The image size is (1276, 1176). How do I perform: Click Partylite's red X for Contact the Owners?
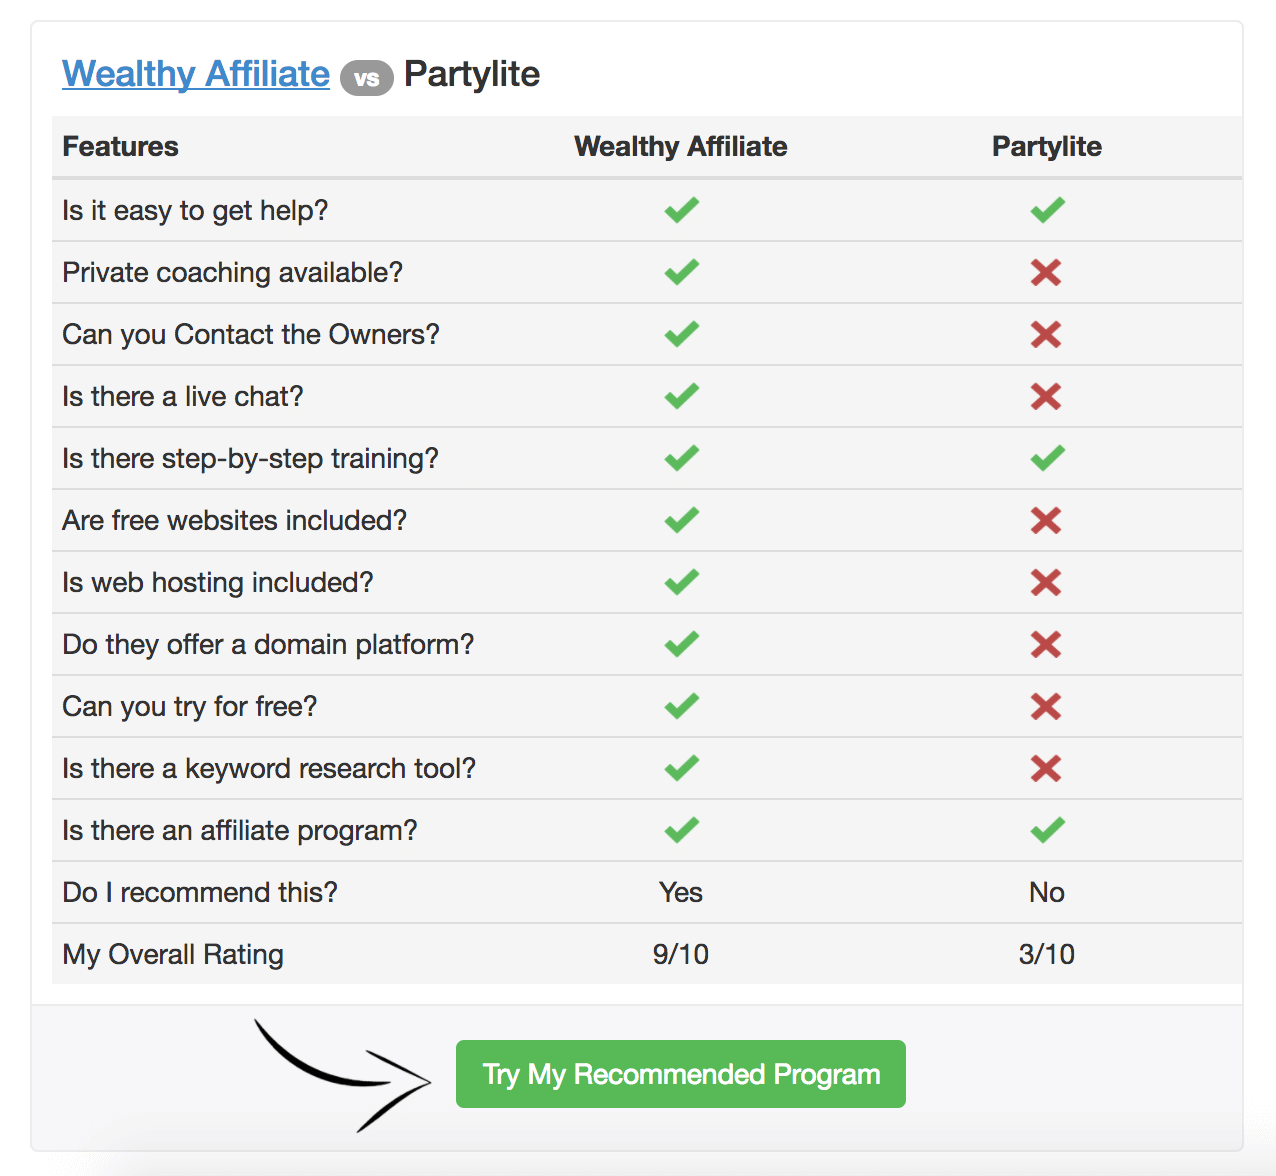coord(1046,334)
